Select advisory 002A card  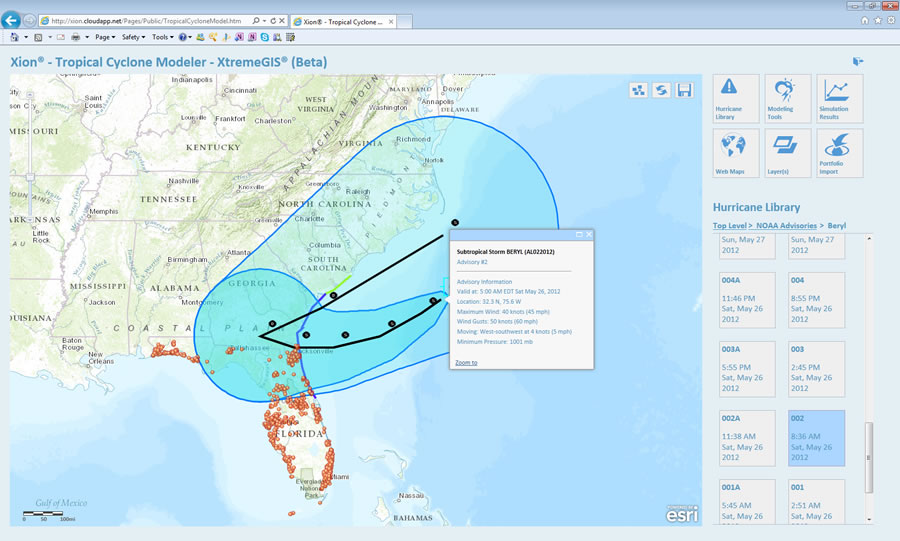click(747, 438)
